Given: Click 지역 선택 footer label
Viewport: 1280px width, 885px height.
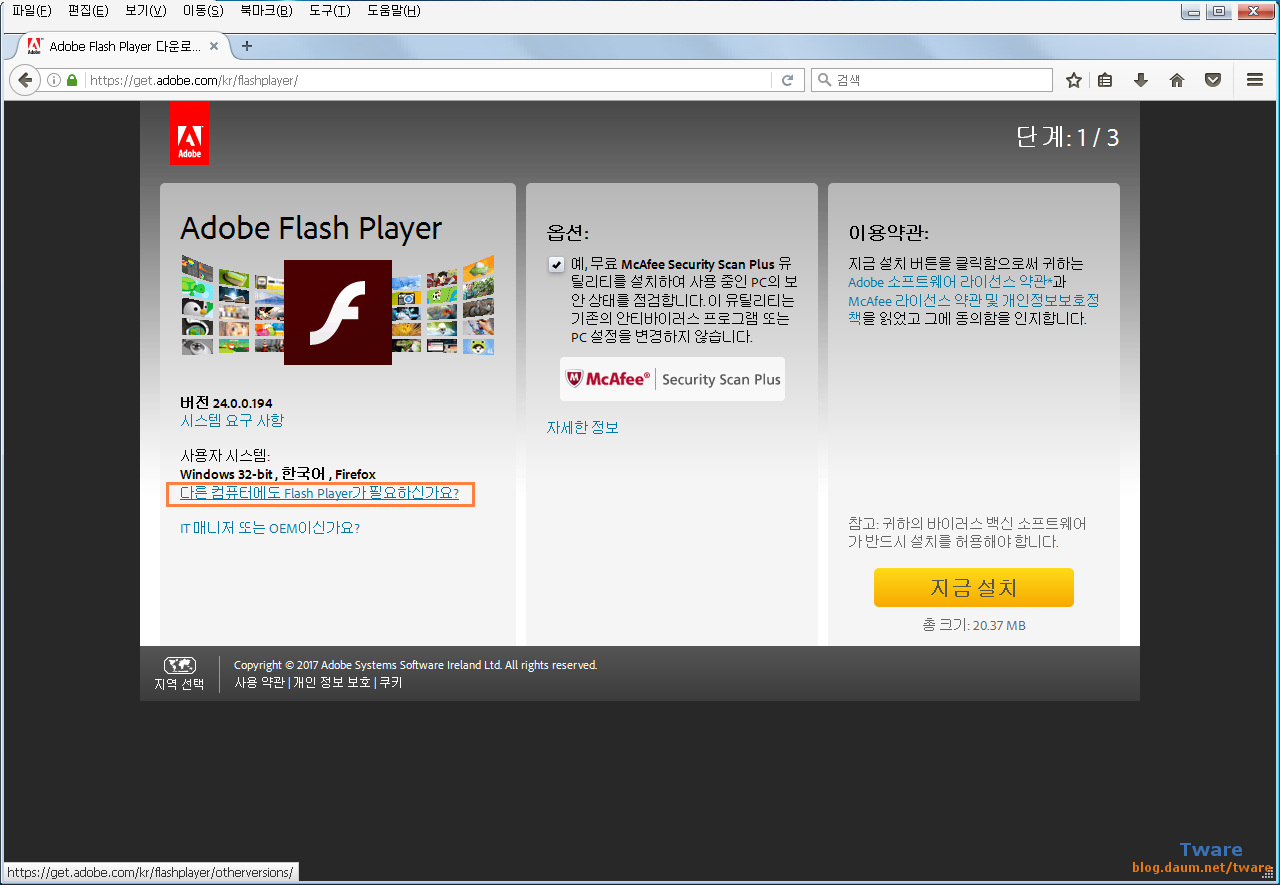Looking at the screenshot, I should [179, 684].
